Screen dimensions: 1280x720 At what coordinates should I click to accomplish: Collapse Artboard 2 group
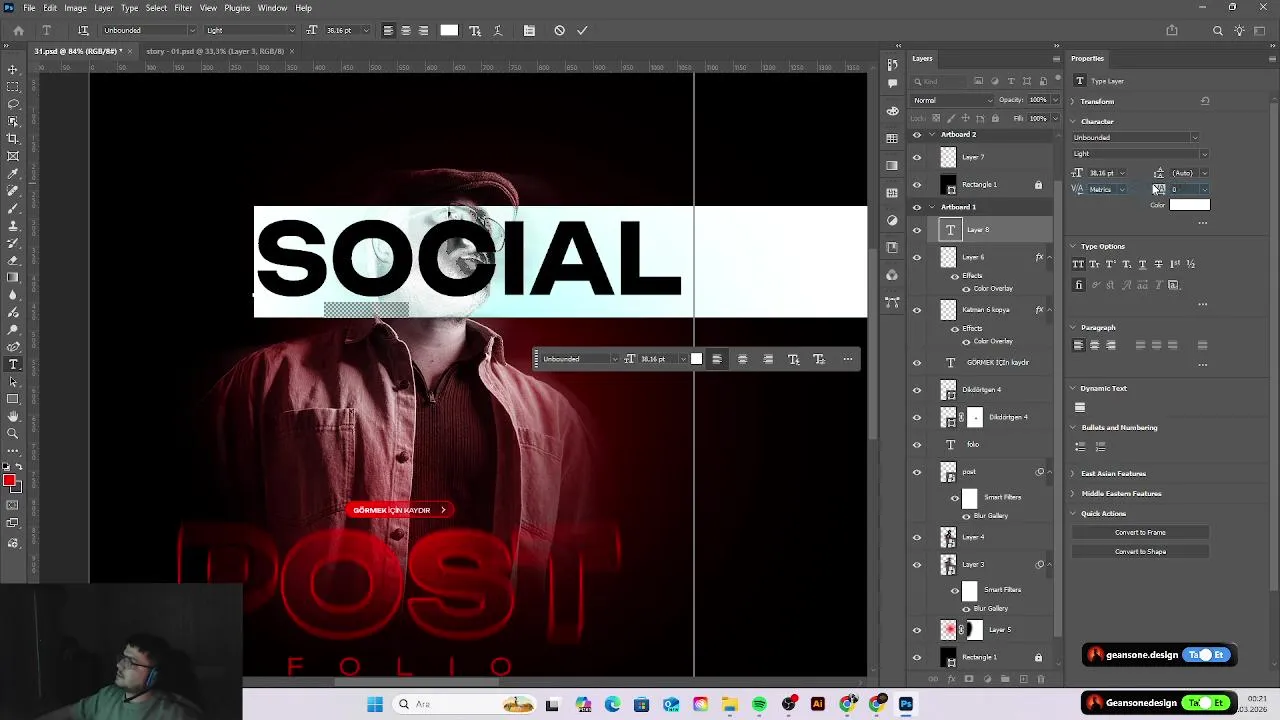click(932, 135)
